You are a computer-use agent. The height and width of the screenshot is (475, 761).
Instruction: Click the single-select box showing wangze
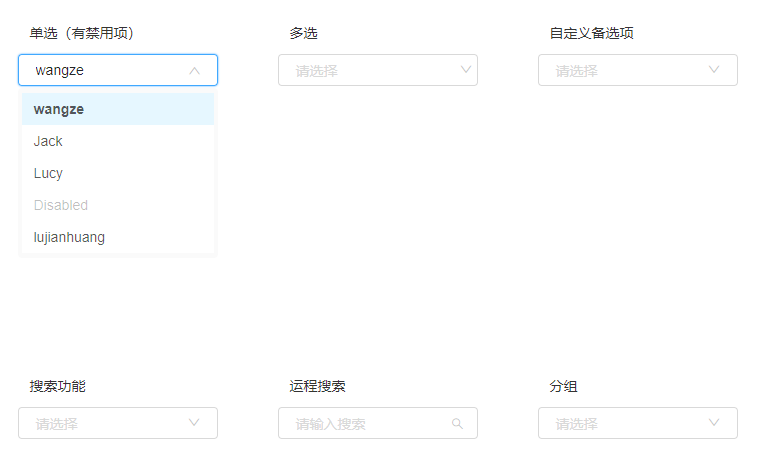coord(118,70)
